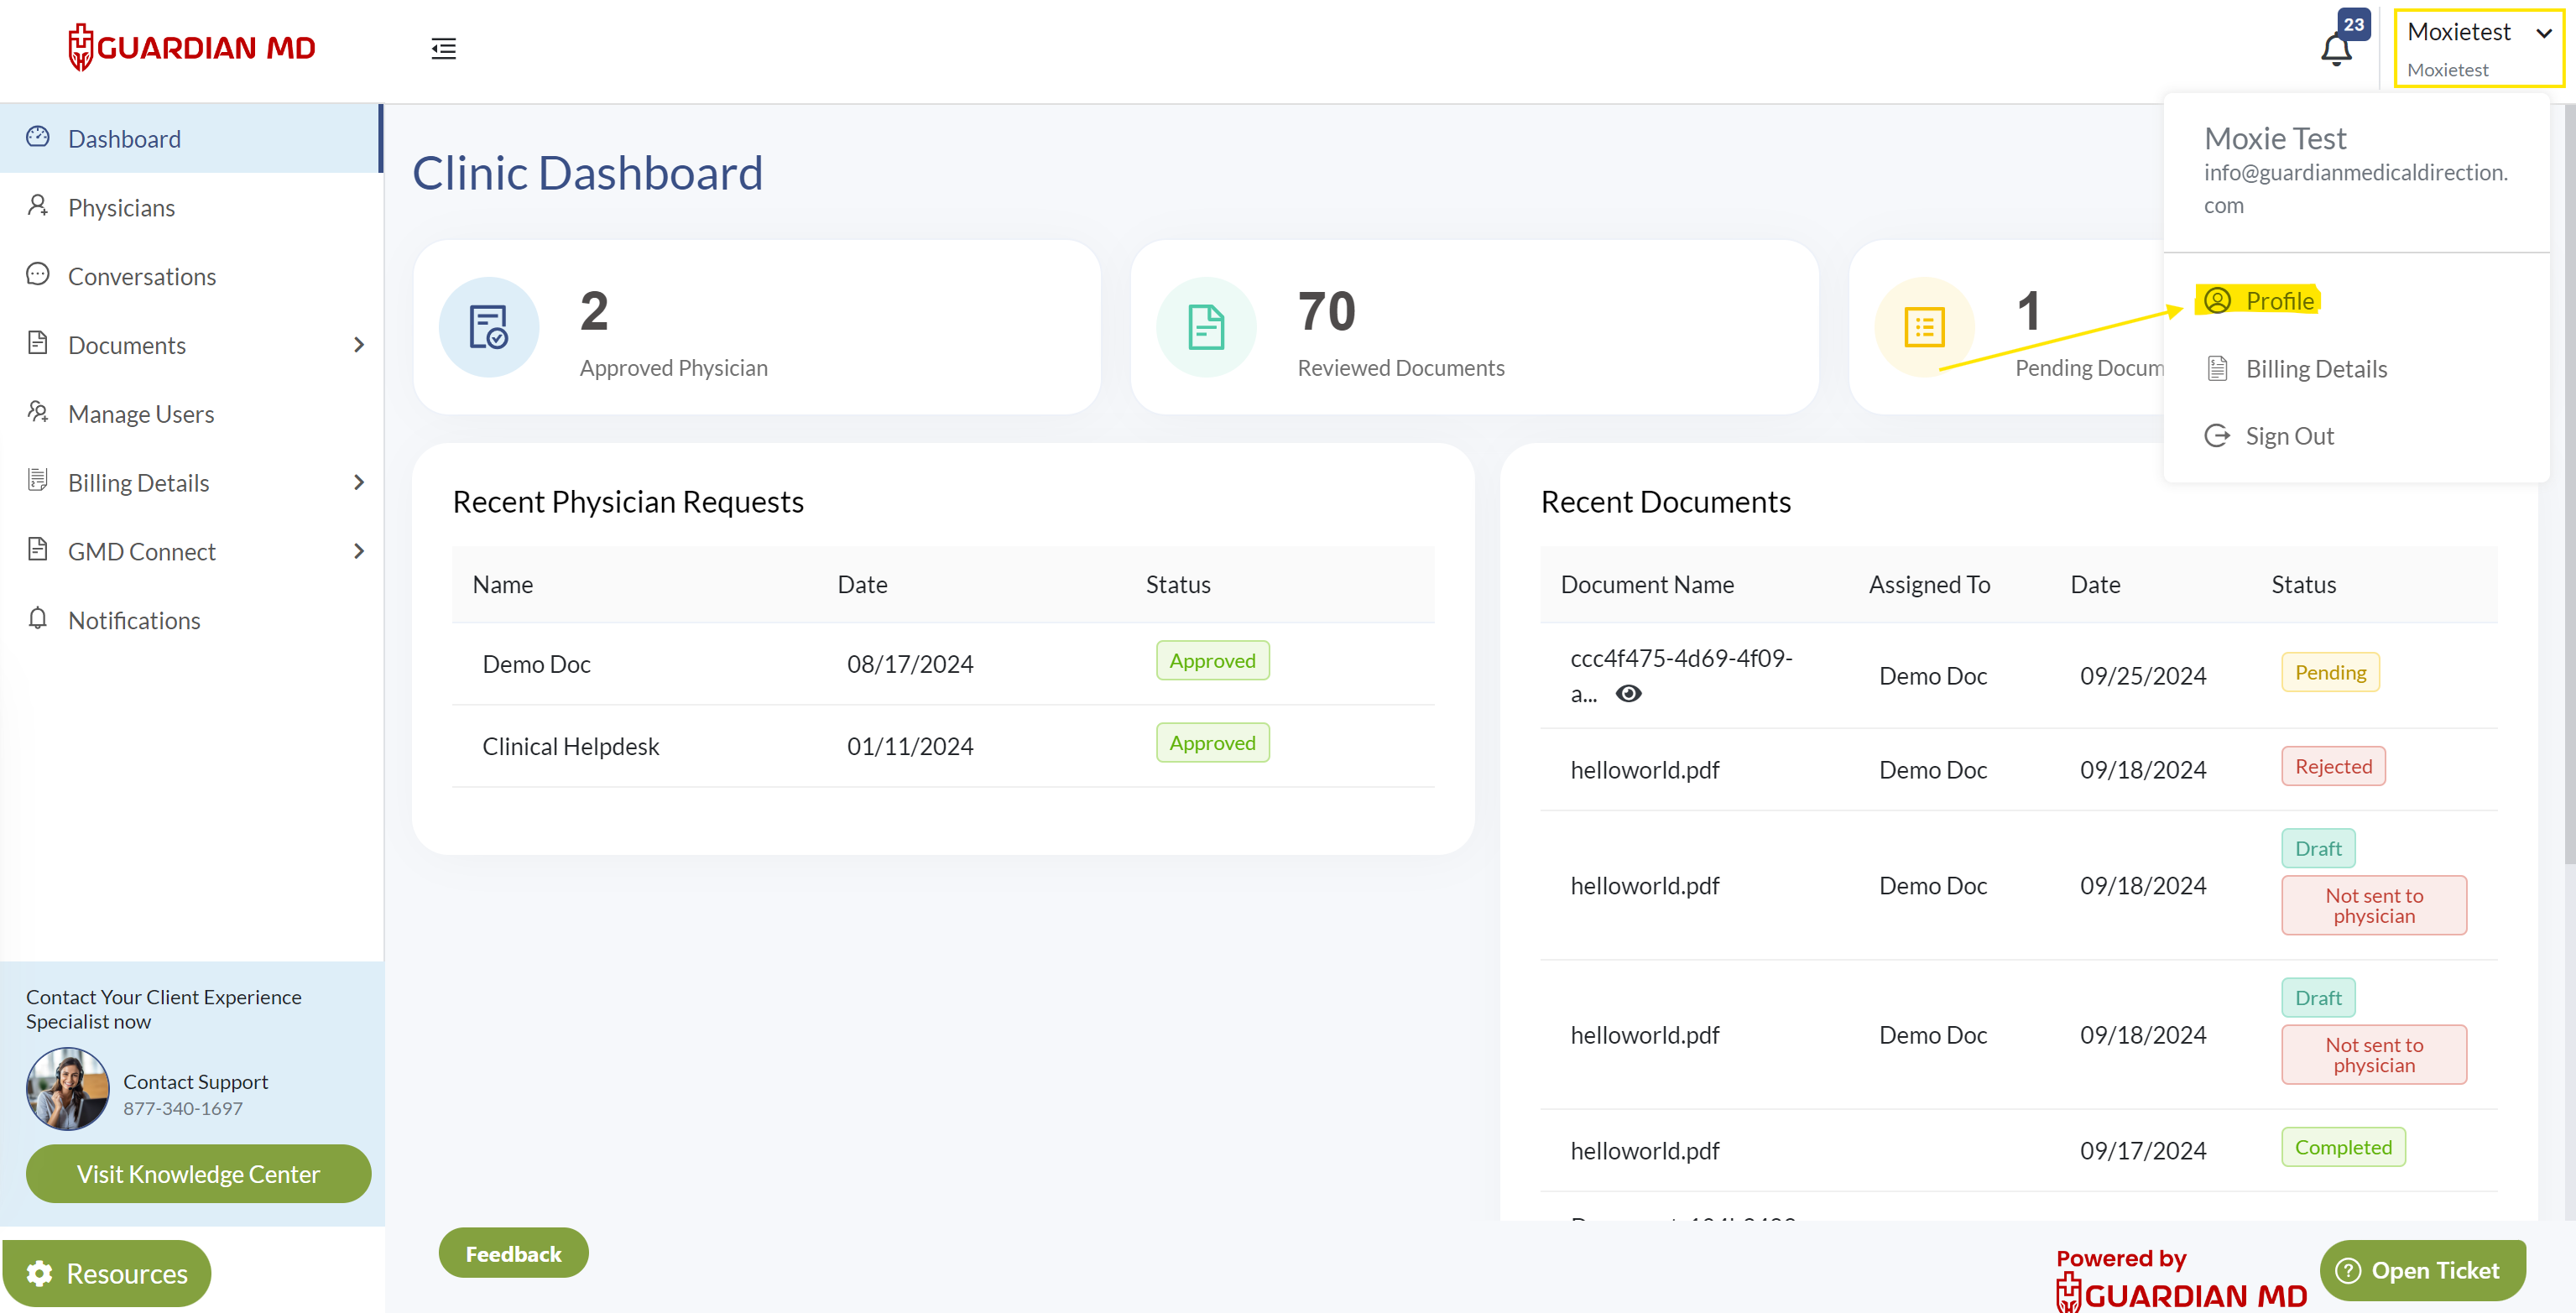Click the Guardian MD logo

click(x=192, y=47)
